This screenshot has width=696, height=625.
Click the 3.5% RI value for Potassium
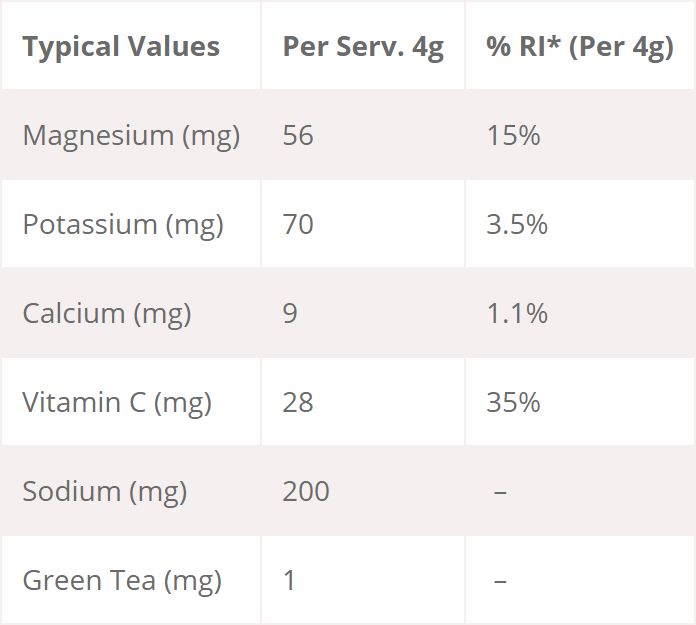(x=517, y=225)
